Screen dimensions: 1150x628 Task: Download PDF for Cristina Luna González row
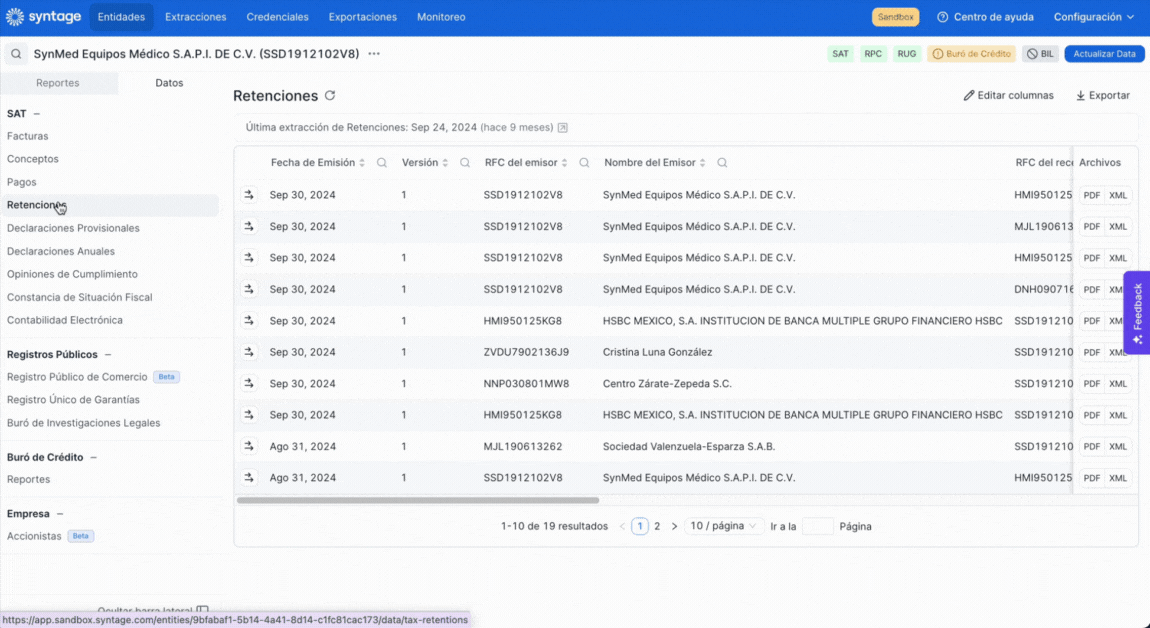tap(1091, 353)
